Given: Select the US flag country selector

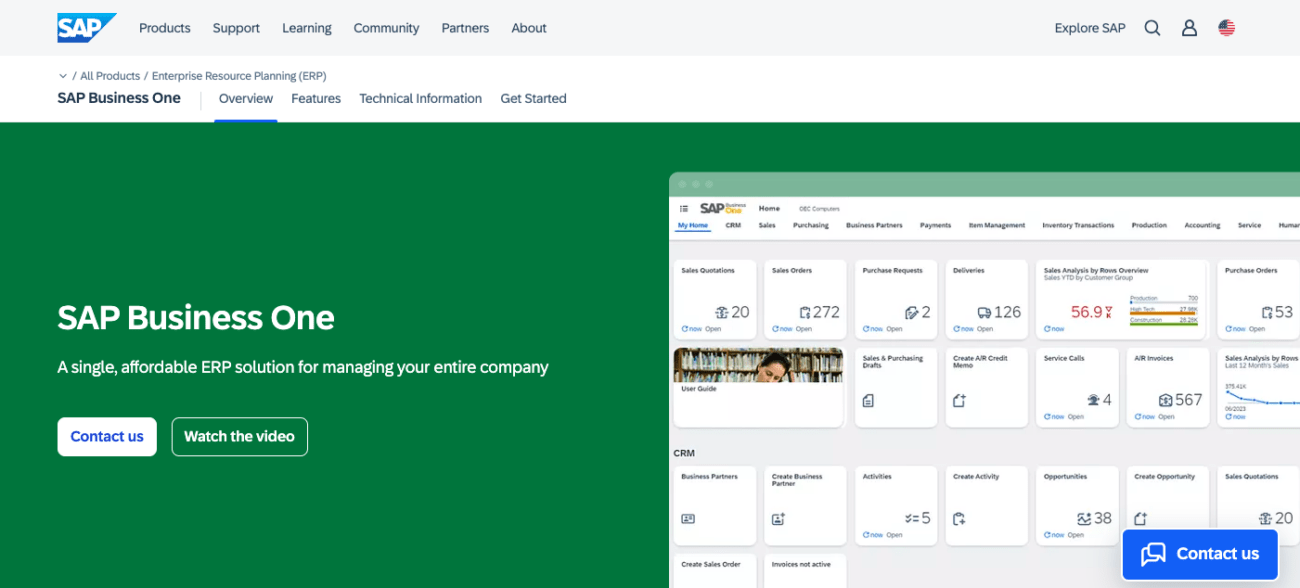Looking at the screenshot, I should [1226, 28].
